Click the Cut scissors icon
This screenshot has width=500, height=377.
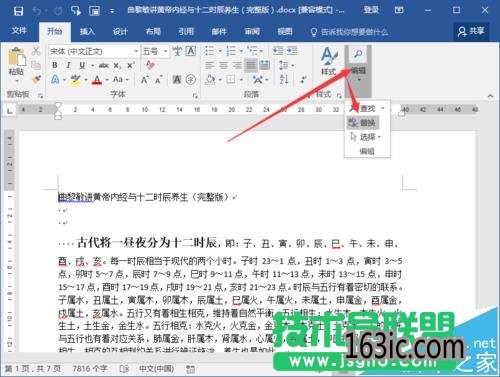(36, 51)
